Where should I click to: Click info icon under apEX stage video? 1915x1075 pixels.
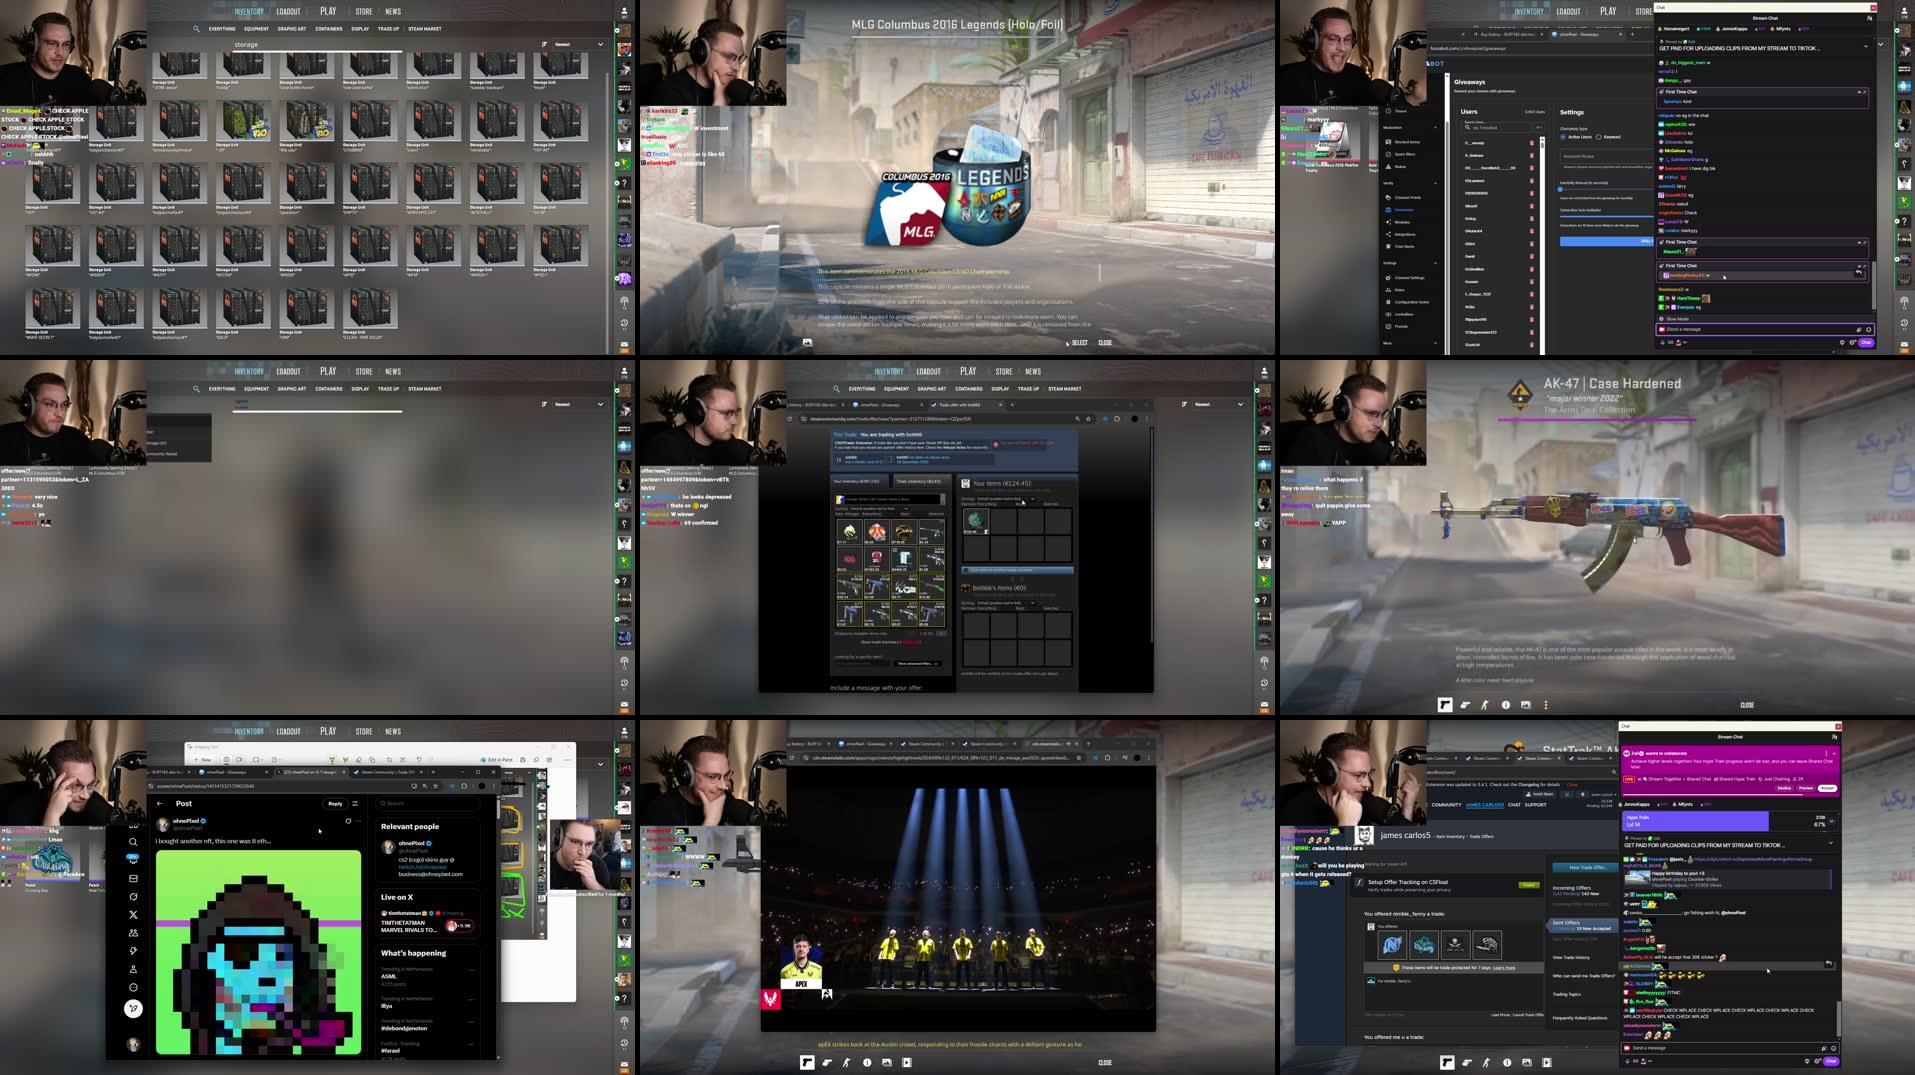(867, 1062)
